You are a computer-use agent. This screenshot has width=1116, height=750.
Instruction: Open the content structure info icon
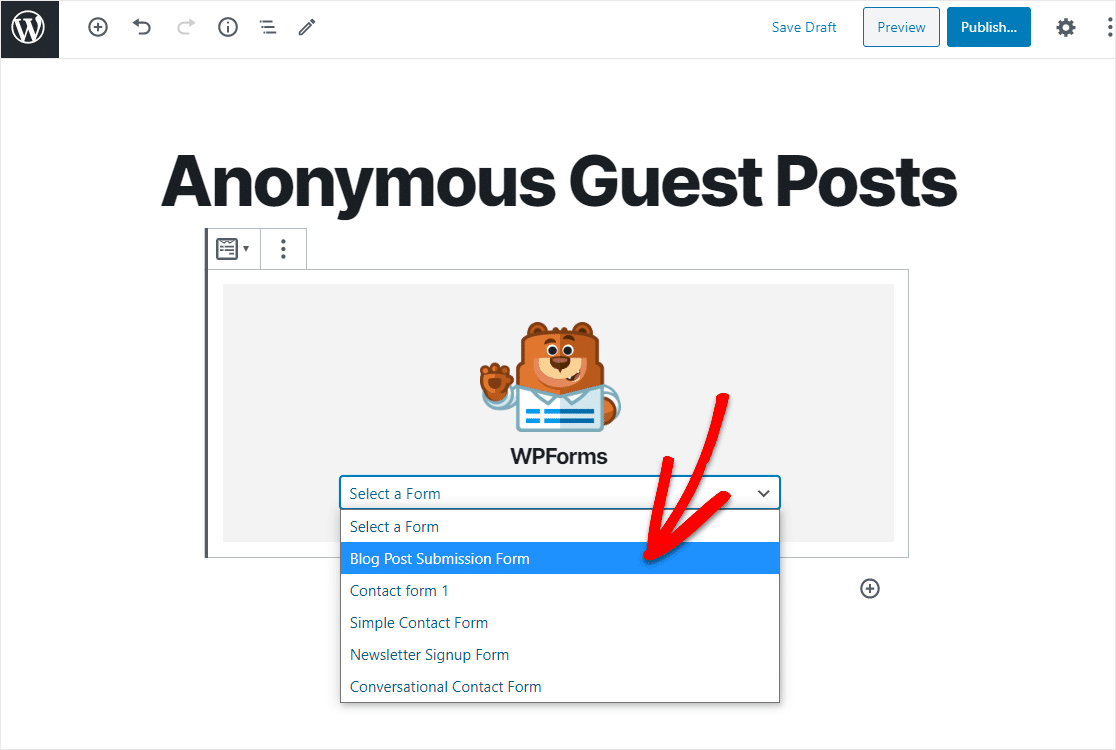pyautogui.click(x=228, y=28)
